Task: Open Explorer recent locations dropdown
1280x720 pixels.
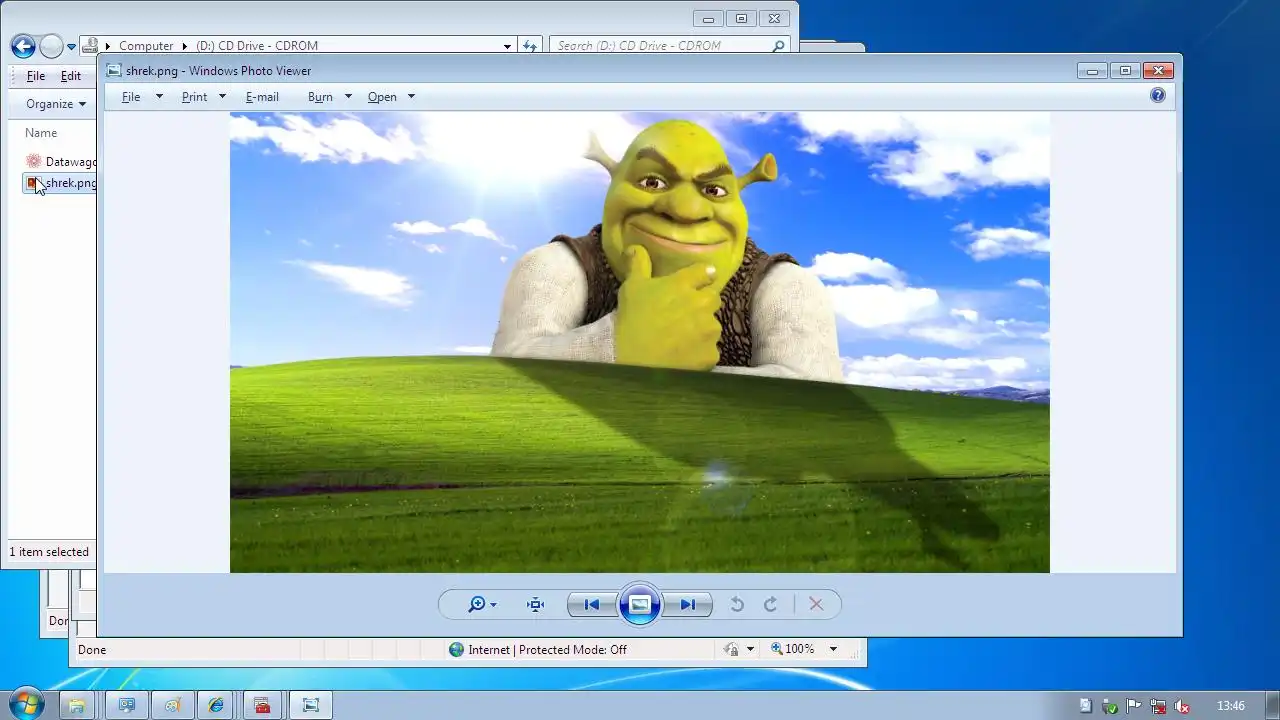Action: coord(72,46)
